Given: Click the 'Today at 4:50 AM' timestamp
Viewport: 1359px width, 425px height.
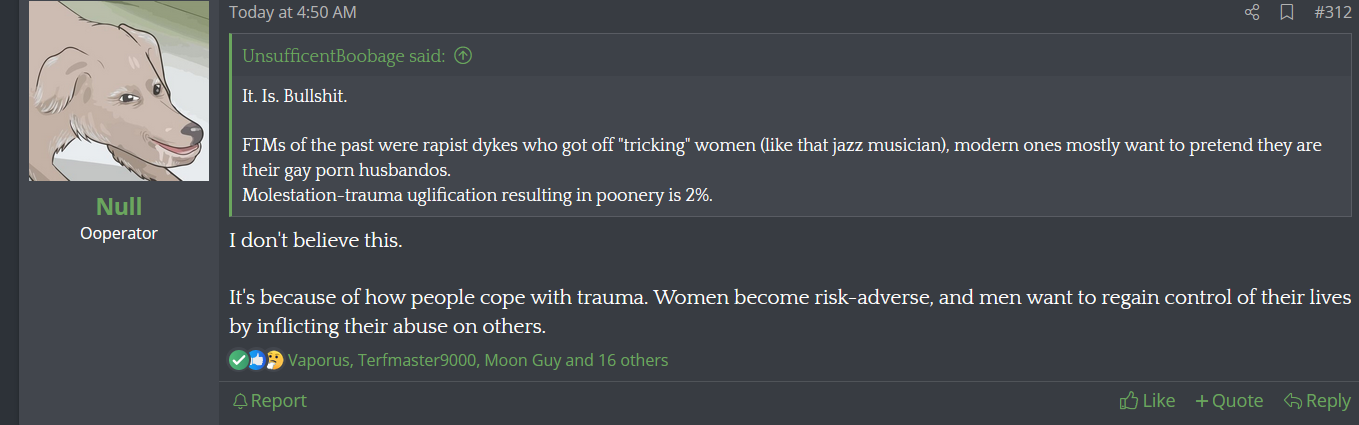Looking at the screenshot, I should [293, 13].
